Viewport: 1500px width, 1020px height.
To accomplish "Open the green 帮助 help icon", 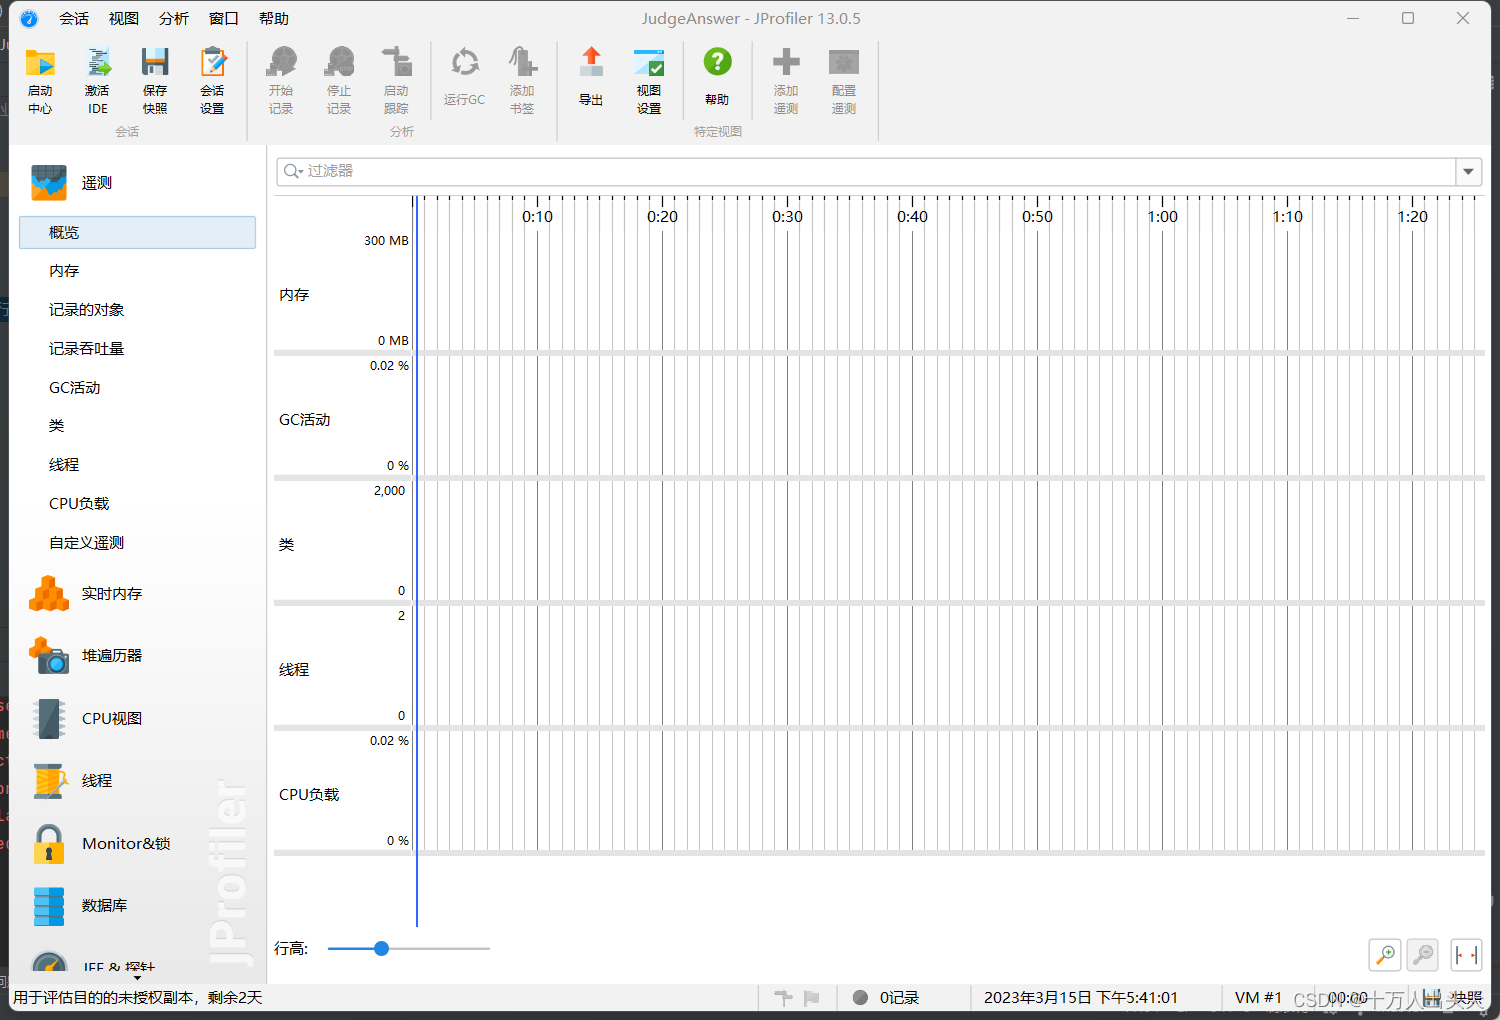I will pos(717,78).
